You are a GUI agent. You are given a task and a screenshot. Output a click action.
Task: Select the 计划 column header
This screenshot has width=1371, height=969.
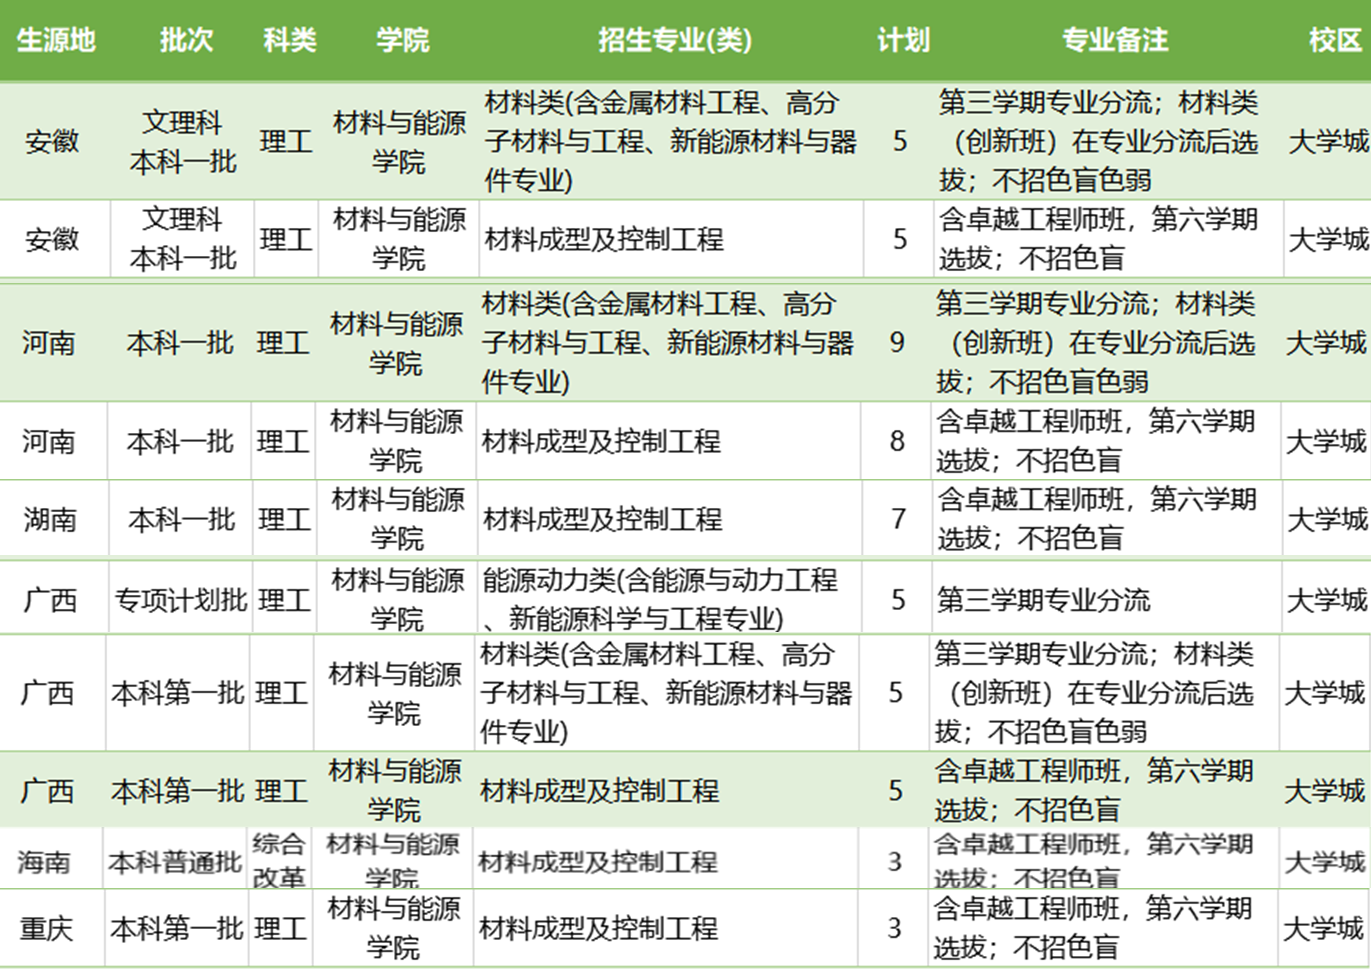903,40
